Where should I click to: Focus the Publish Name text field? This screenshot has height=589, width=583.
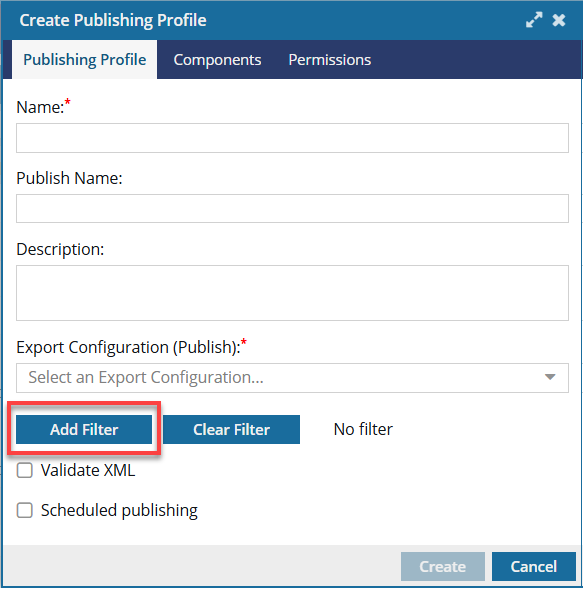click(x=292, y=208)
